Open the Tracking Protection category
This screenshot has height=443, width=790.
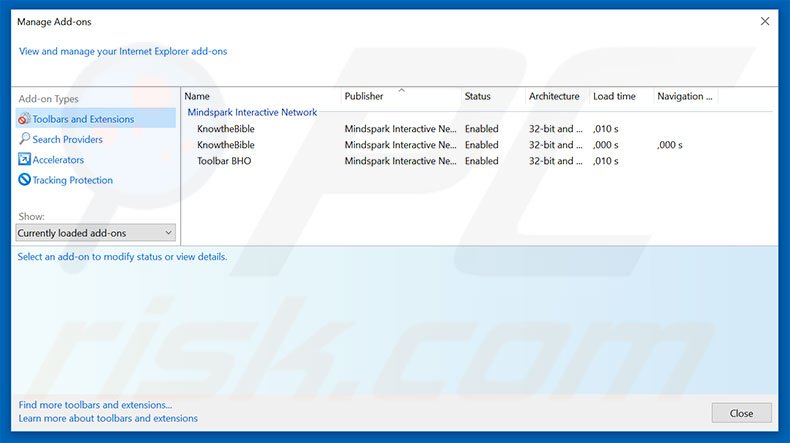73,180
